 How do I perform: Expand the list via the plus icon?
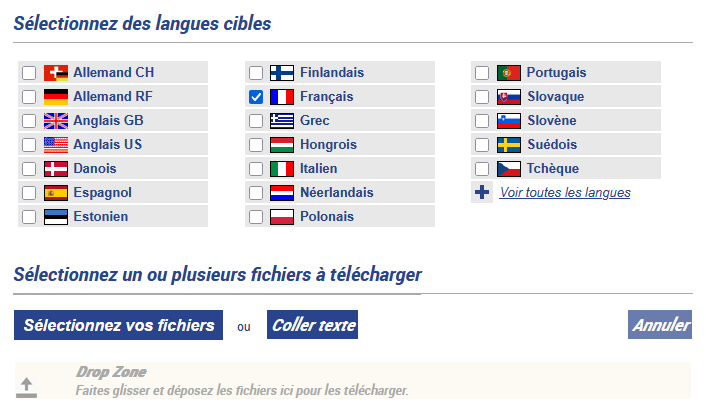tap(482, 193)
